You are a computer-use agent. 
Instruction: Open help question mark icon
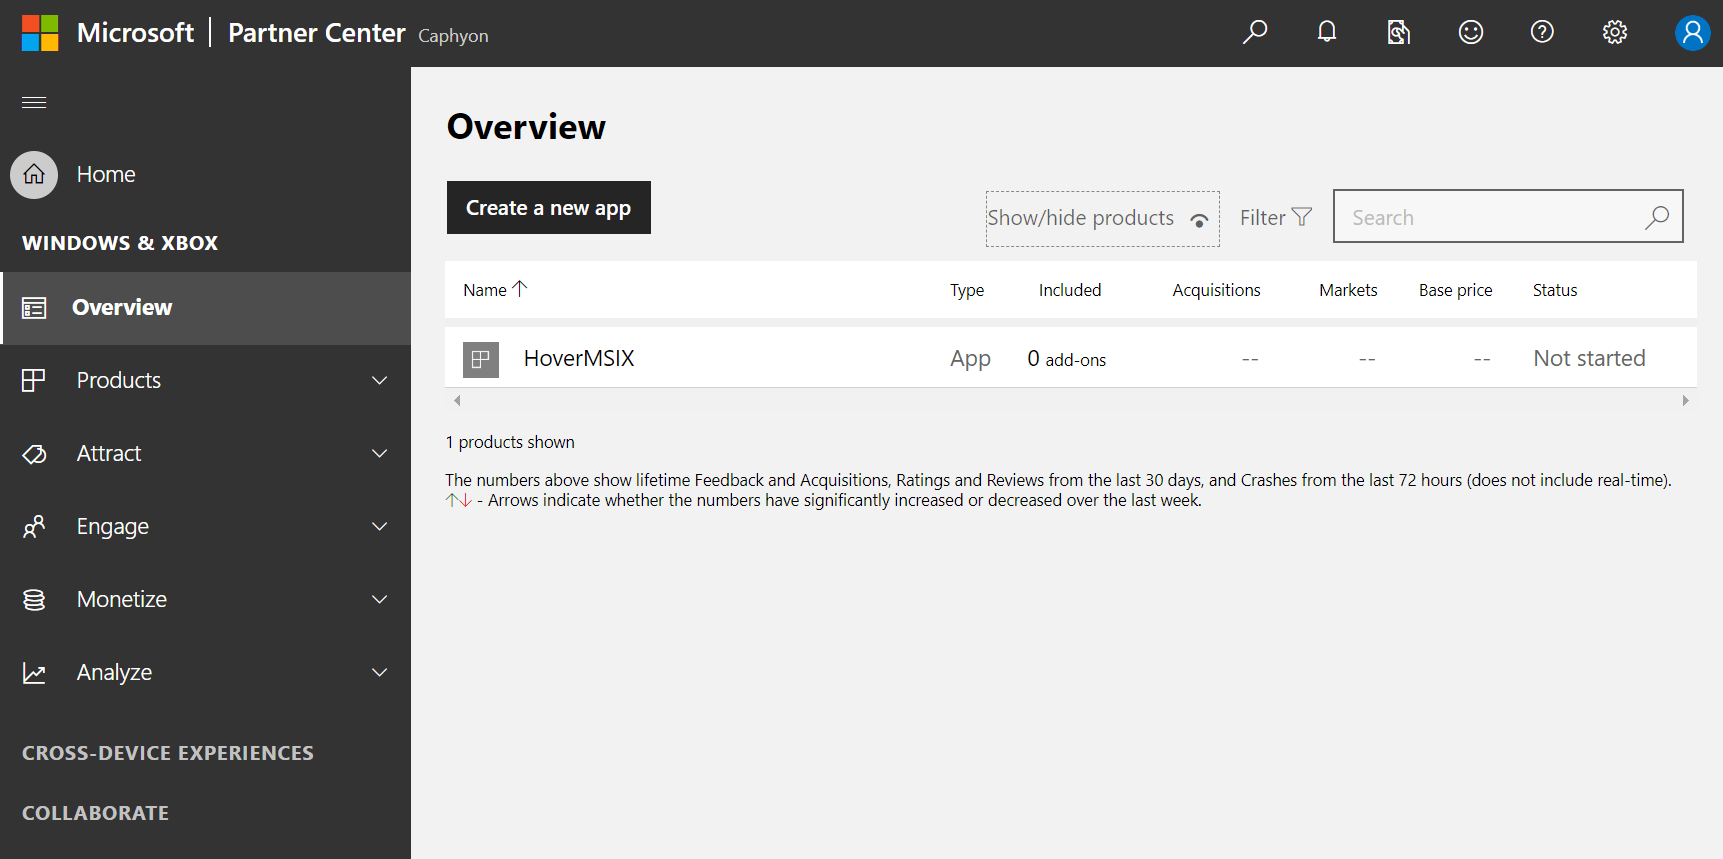(1542, 32)
